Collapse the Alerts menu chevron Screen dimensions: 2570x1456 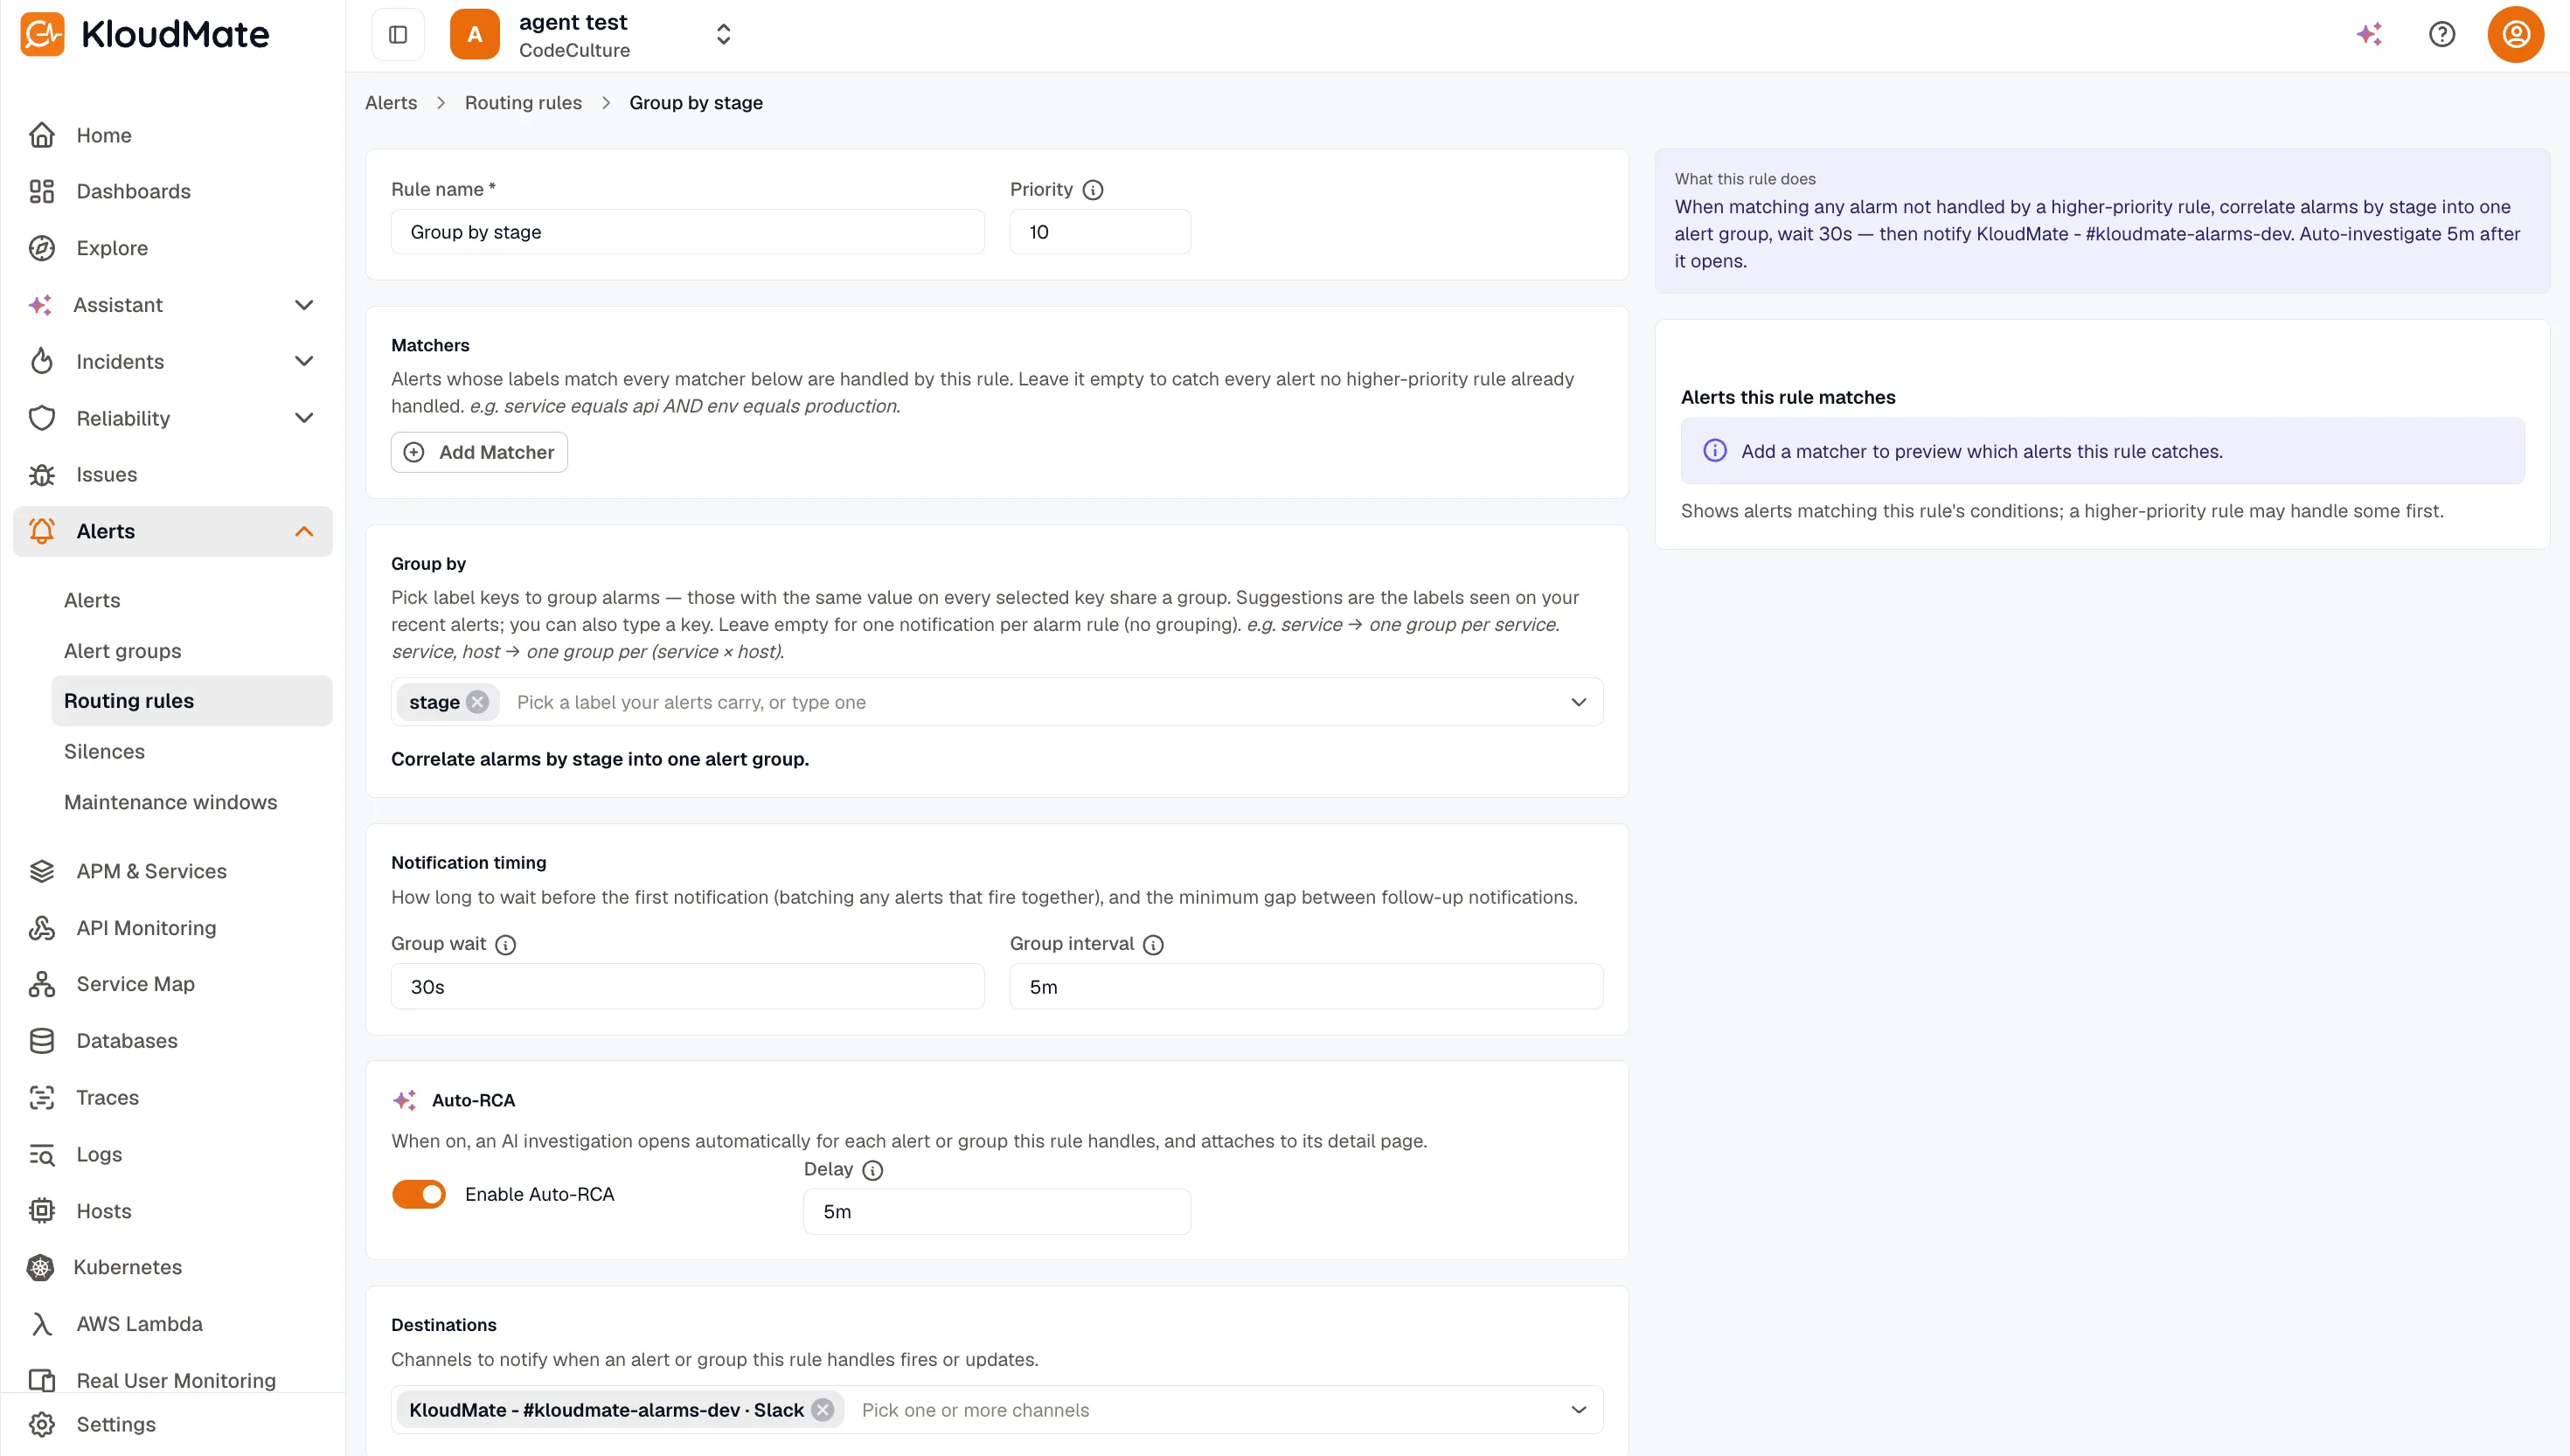pyautogui.click(x=304, y=531)
